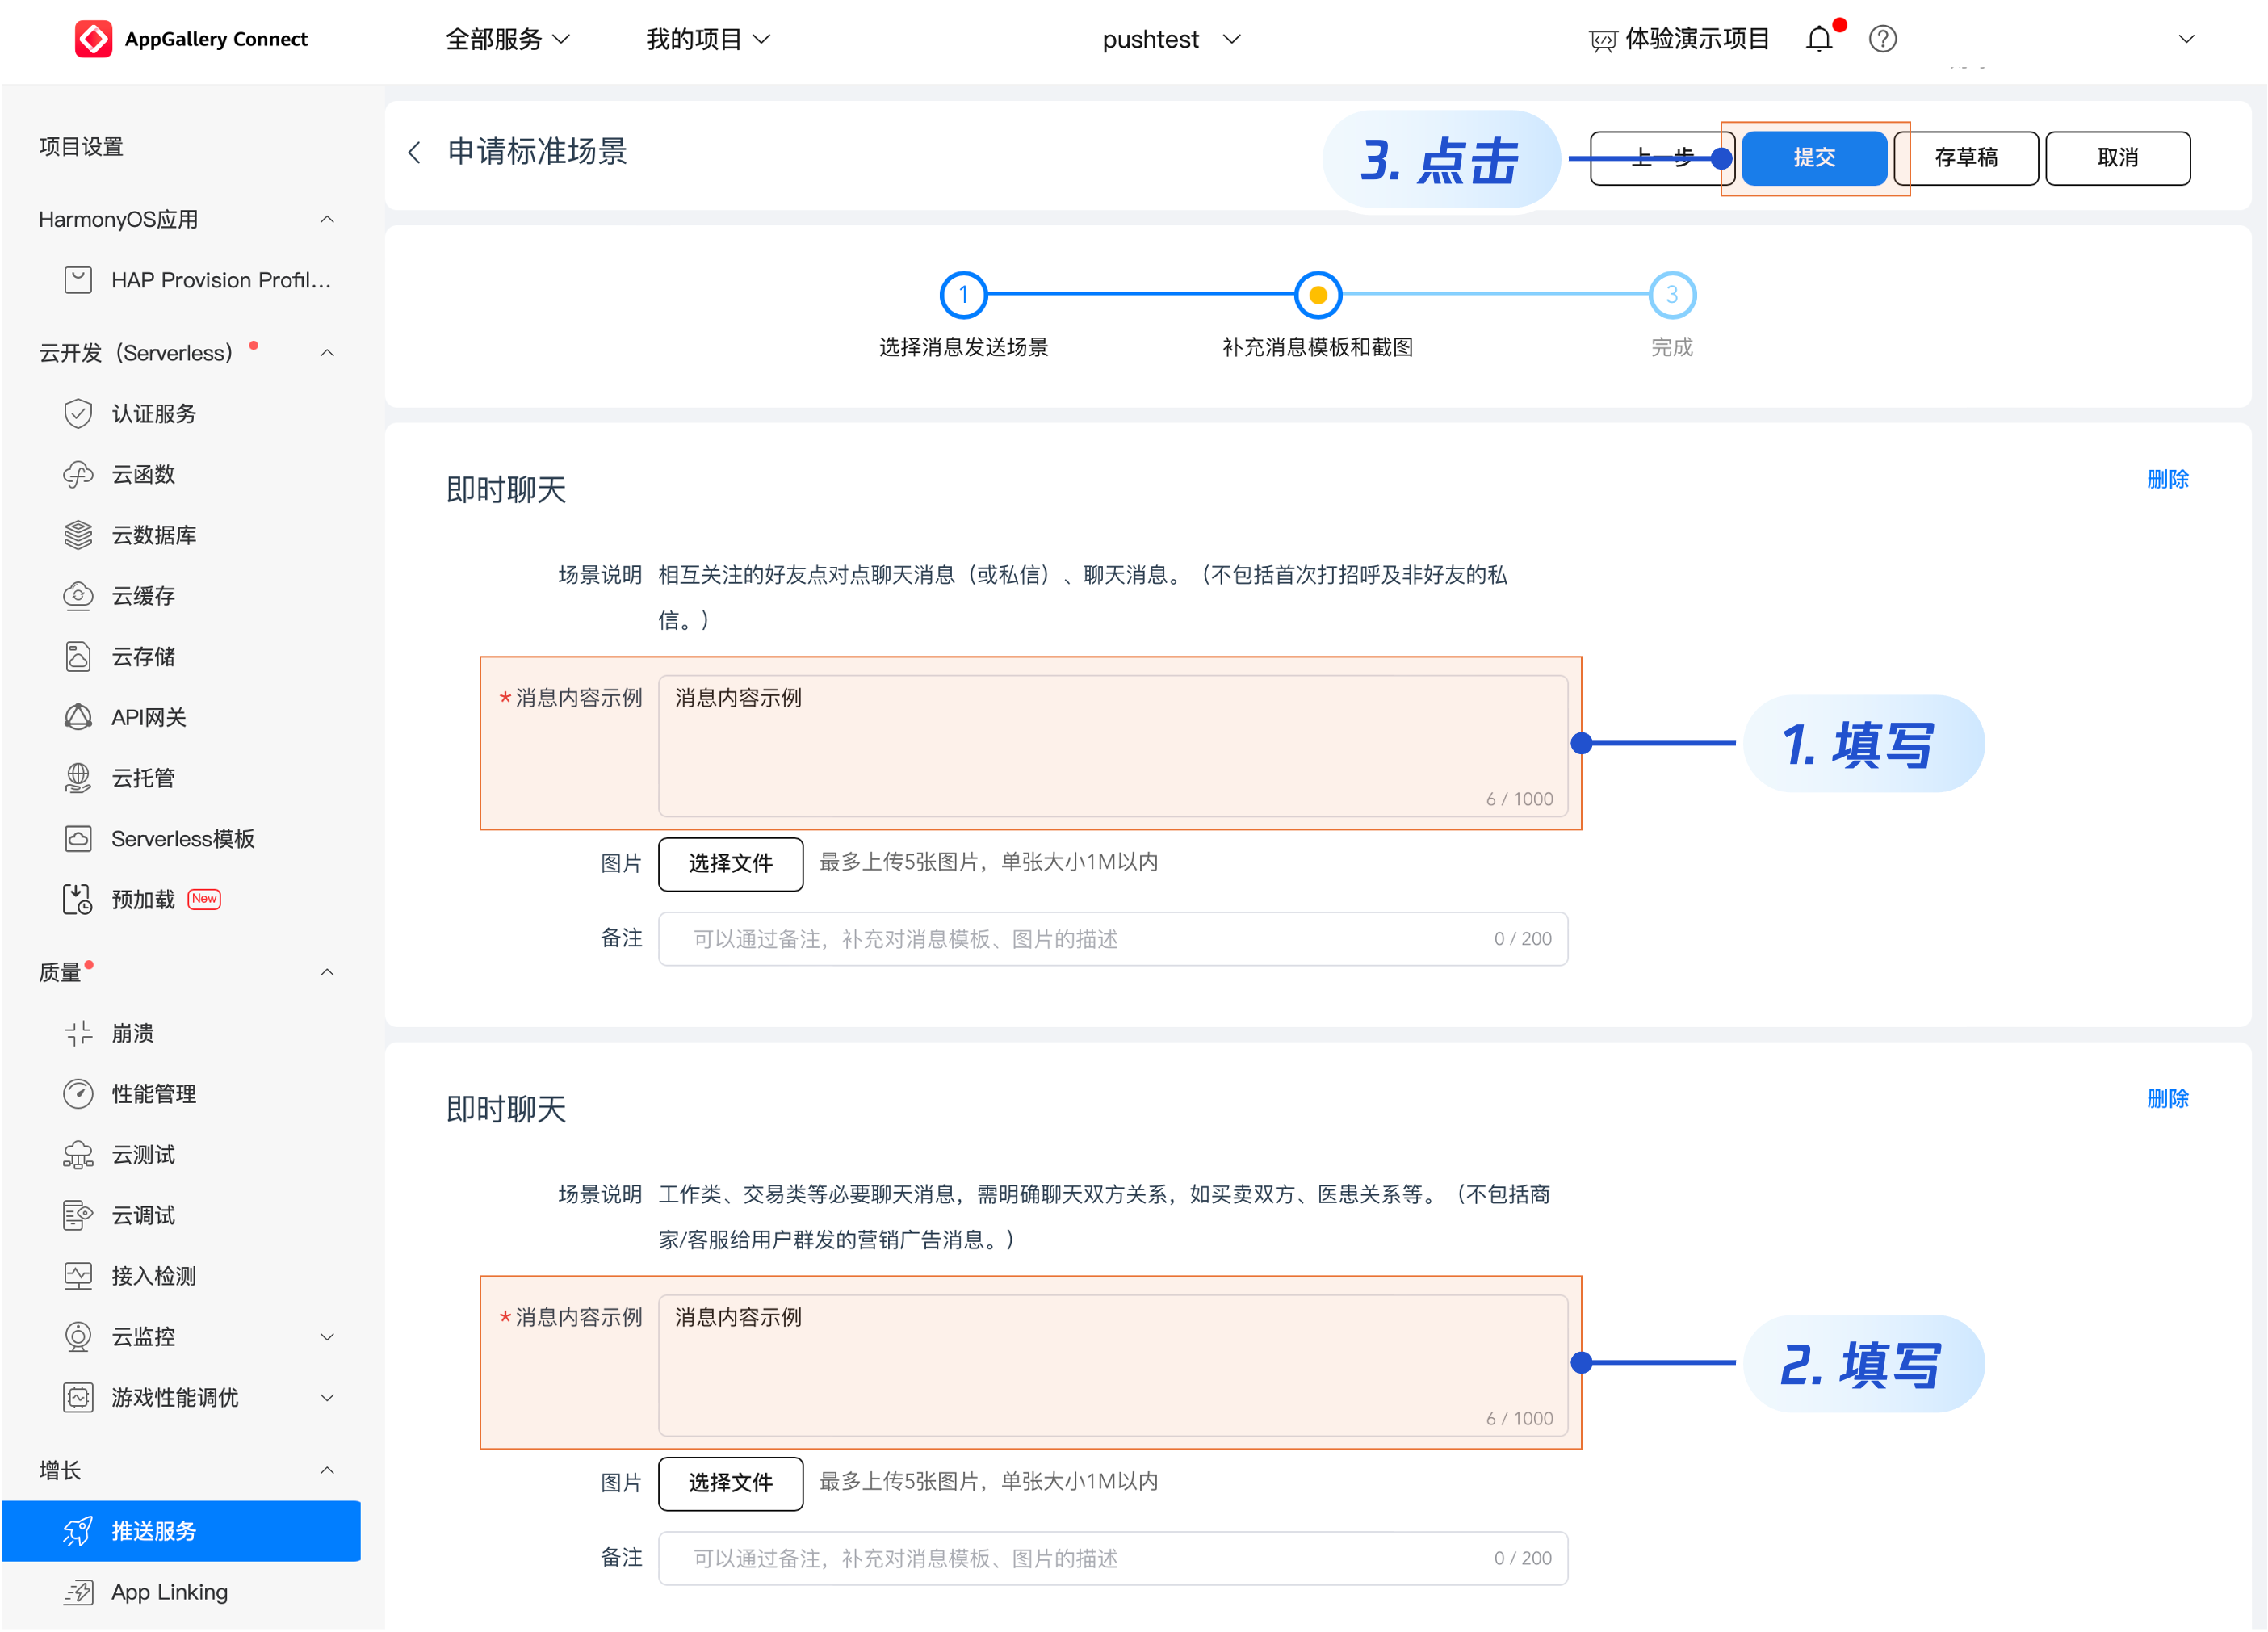Click the 游戏性能调优 icon
This screenshot has width=2268, height=1632.
(x=78, y=1397)
